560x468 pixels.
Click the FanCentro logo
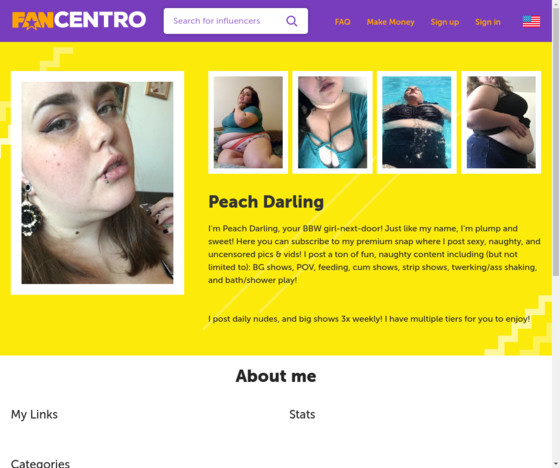click(x=79, y=20)
